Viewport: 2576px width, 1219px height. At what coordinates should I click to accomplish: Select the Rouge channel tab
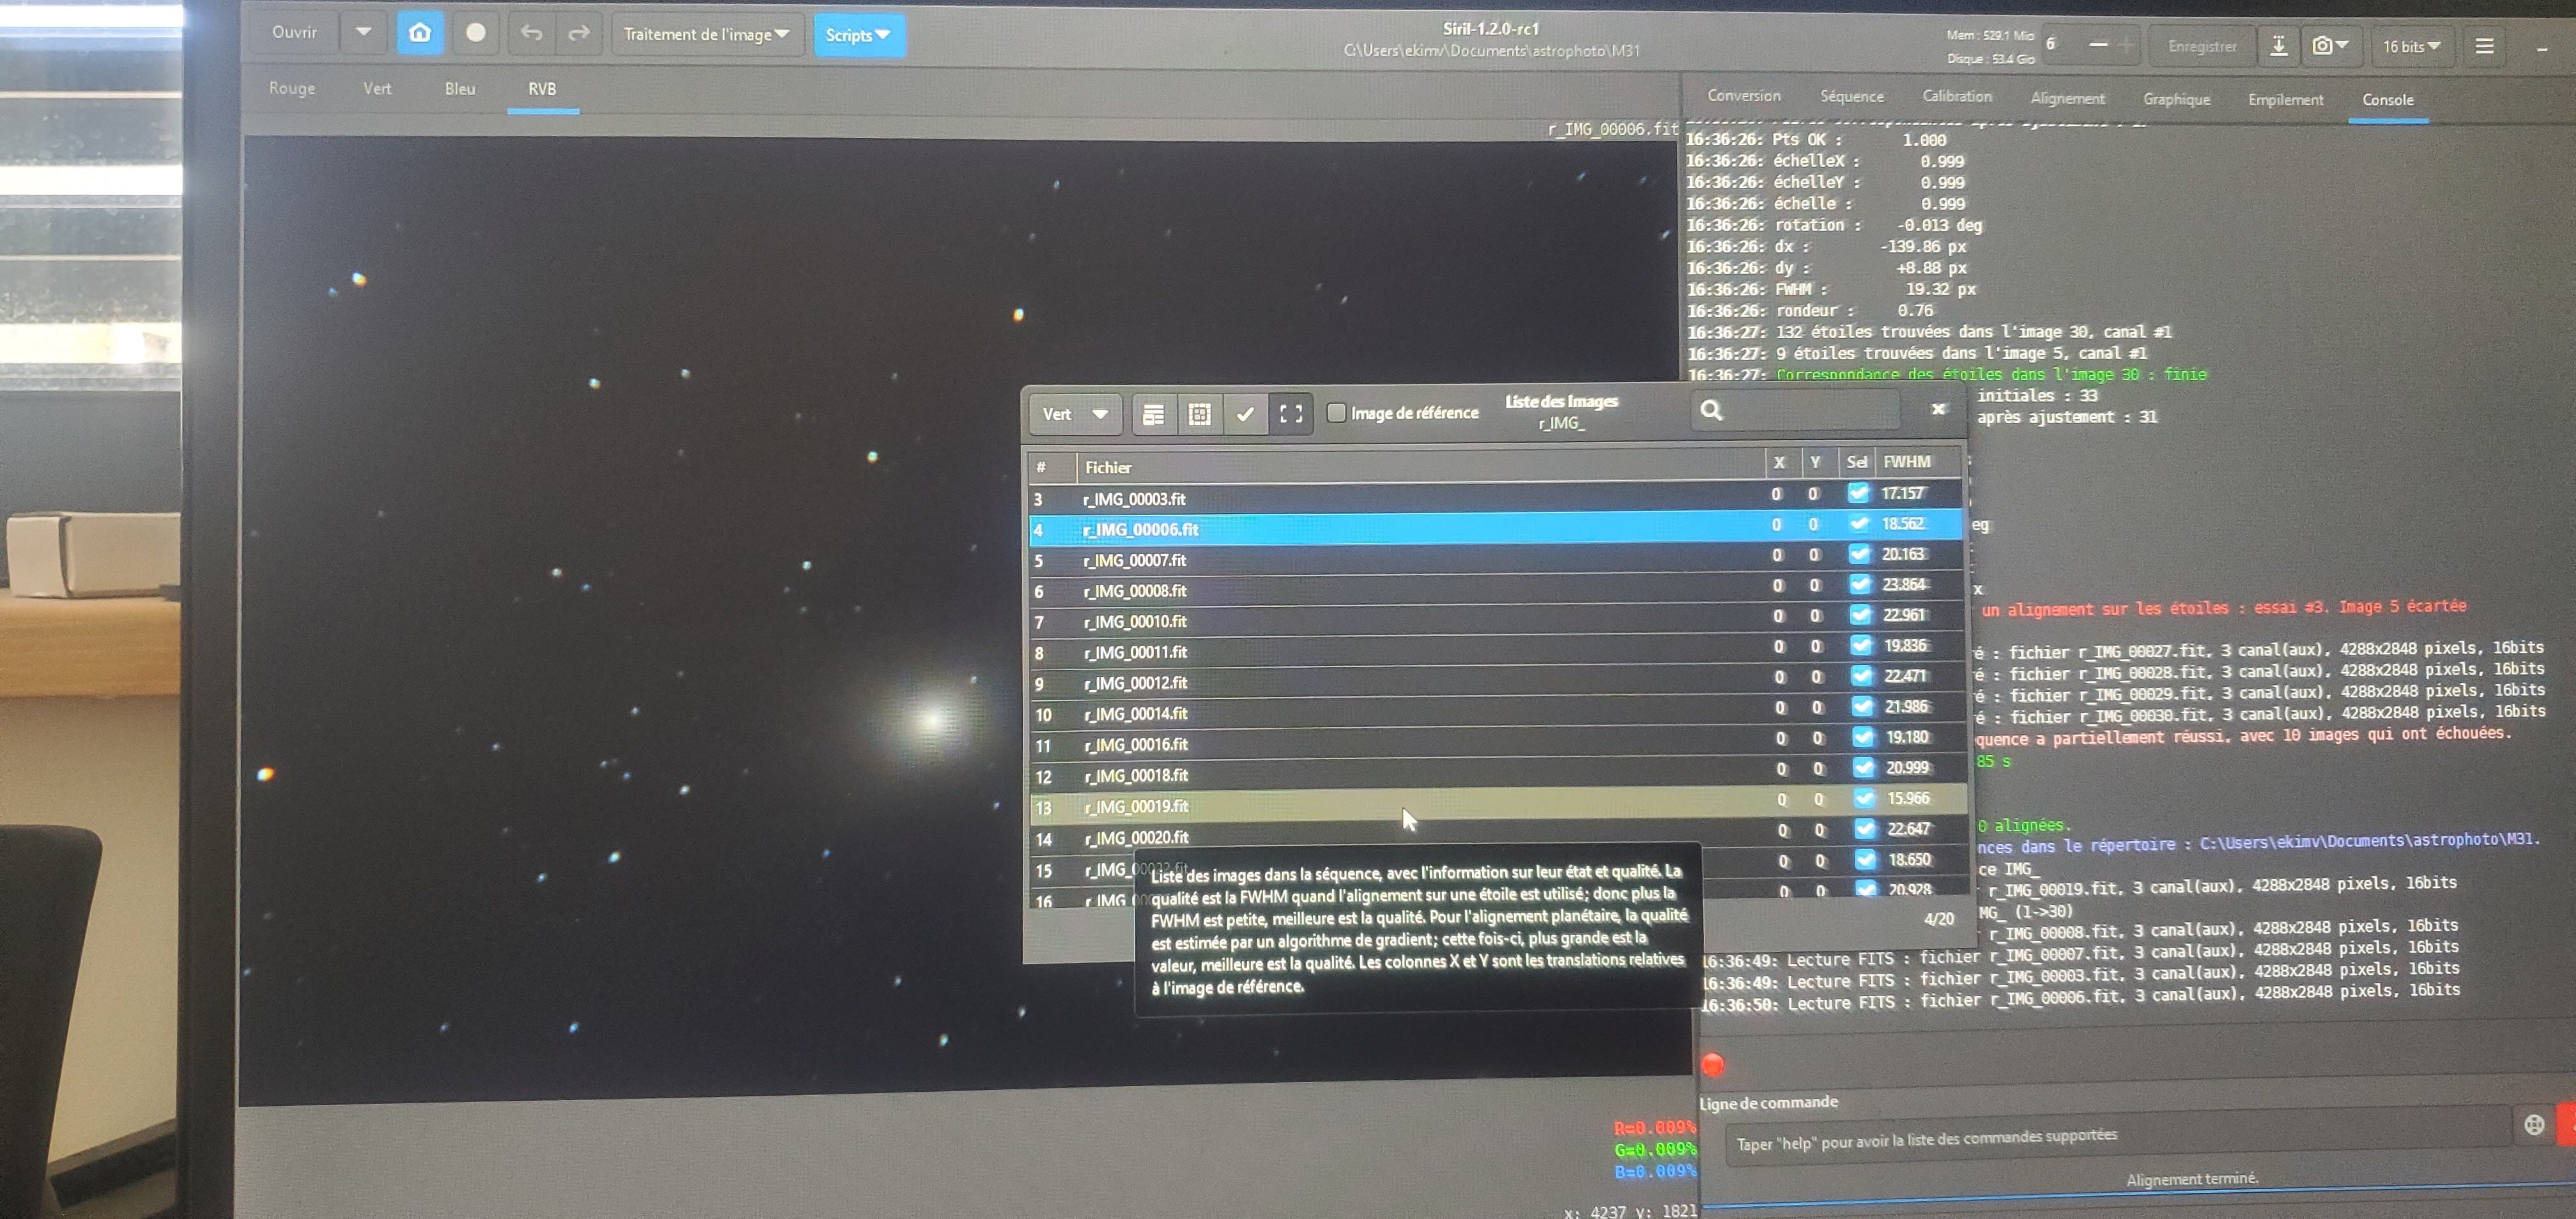291,88
